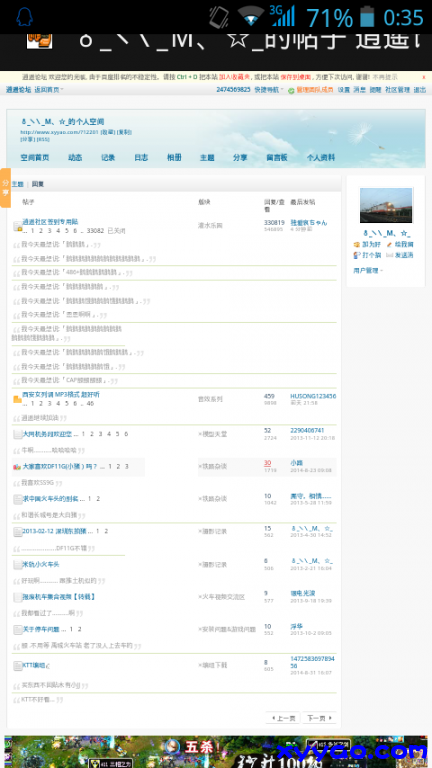Open the 主题 tab in space navigation

pos(207,158)
